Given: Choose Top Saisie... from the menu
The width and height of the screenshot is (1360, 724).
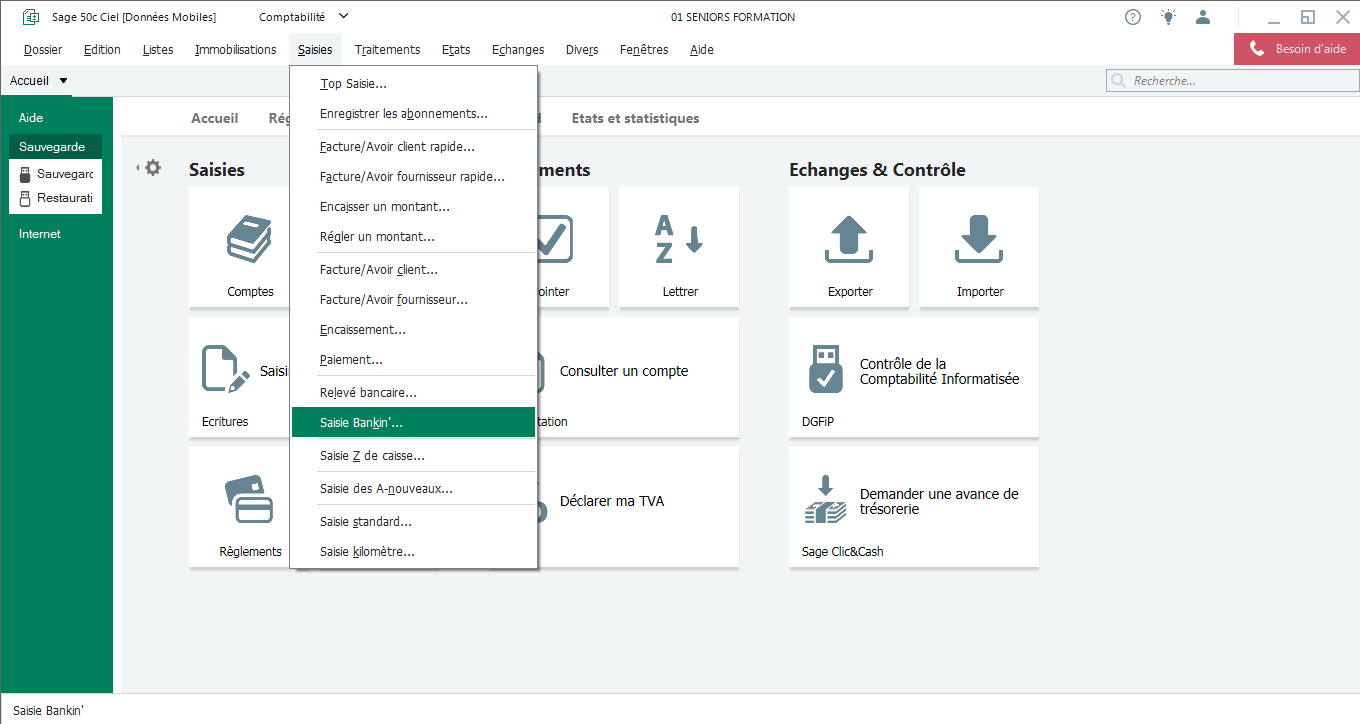Looking at the screenshot, I should click(x=414, y=84).
